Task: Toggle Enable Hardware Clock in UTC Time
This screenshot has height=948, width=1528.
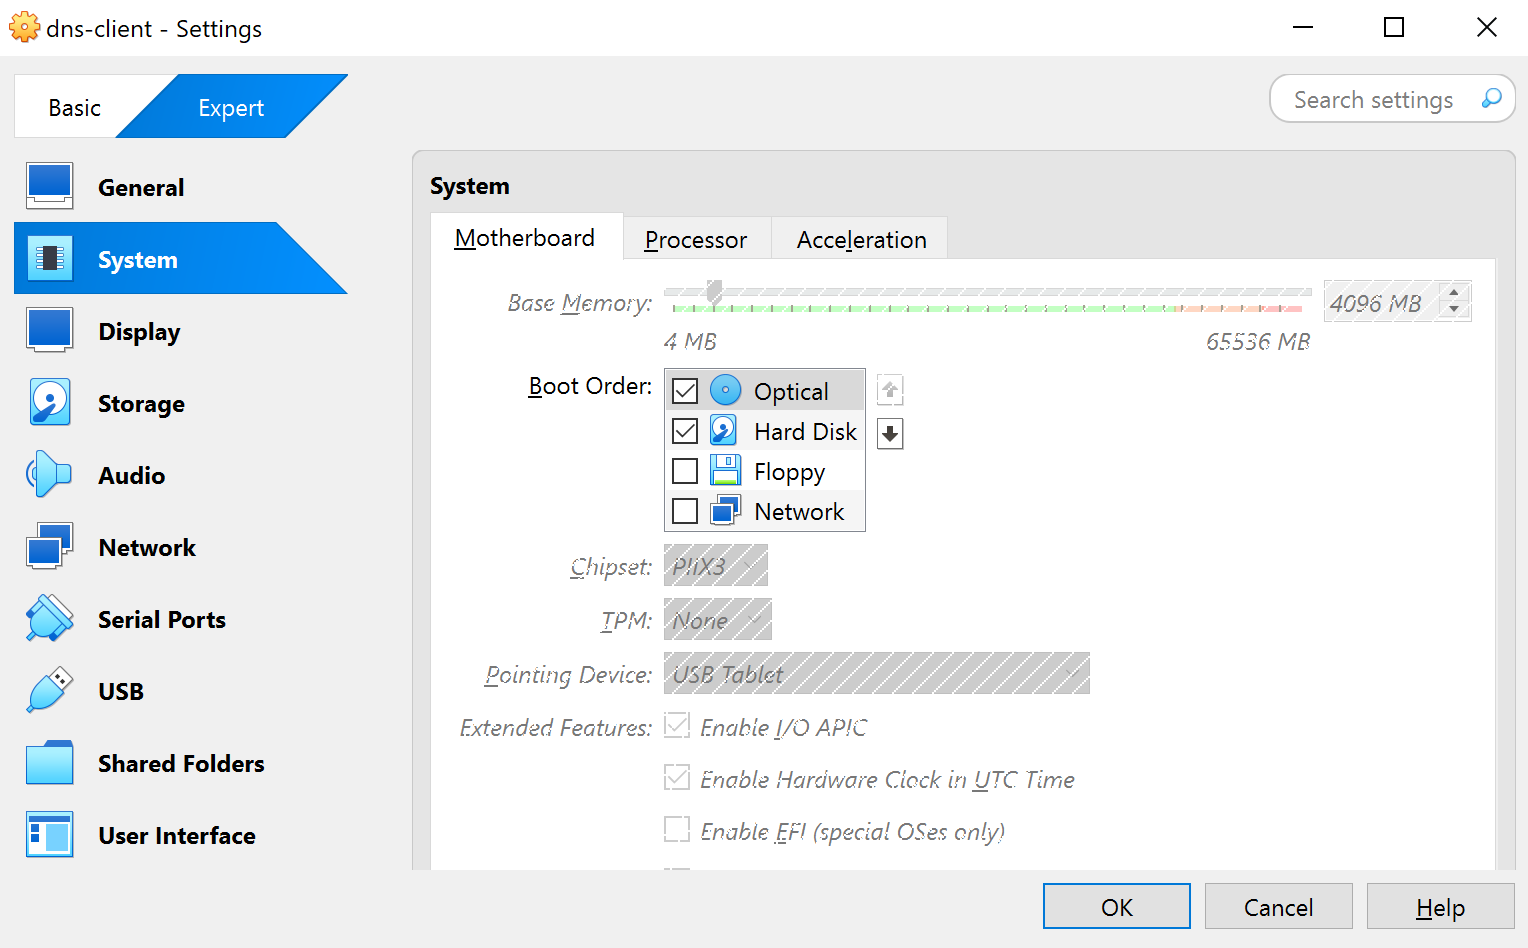Action: coord(677,778)
